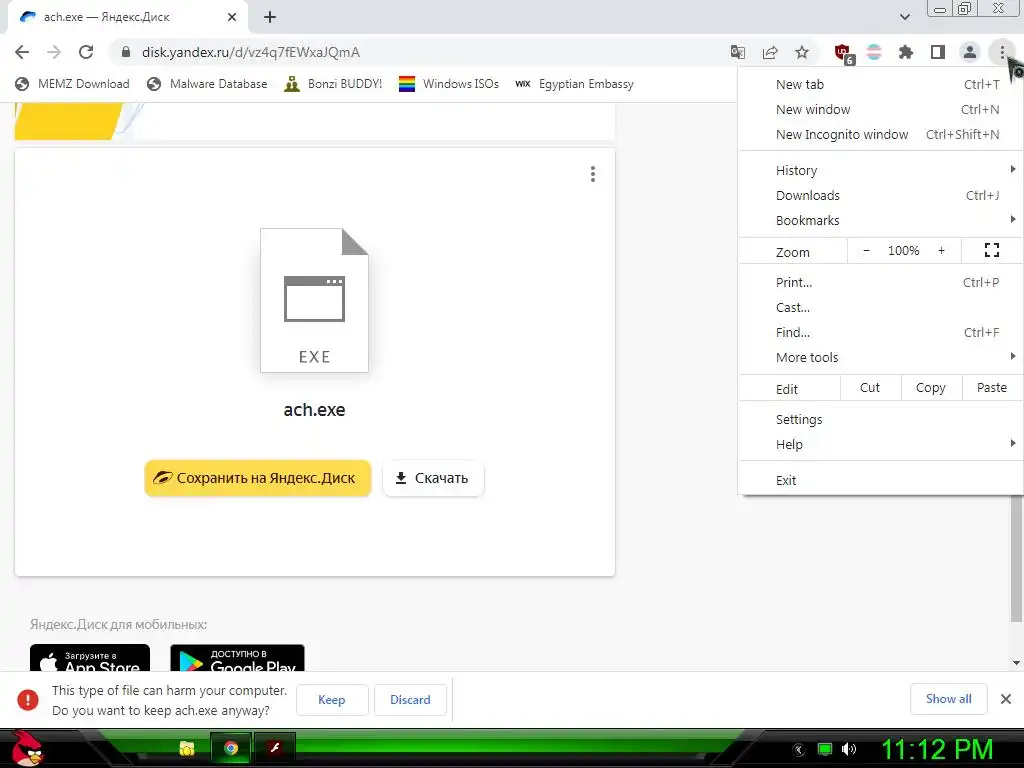This screenshot has height=768, width=1024.
Task: Open the Google Translate page icon
Action: (737, 52)
